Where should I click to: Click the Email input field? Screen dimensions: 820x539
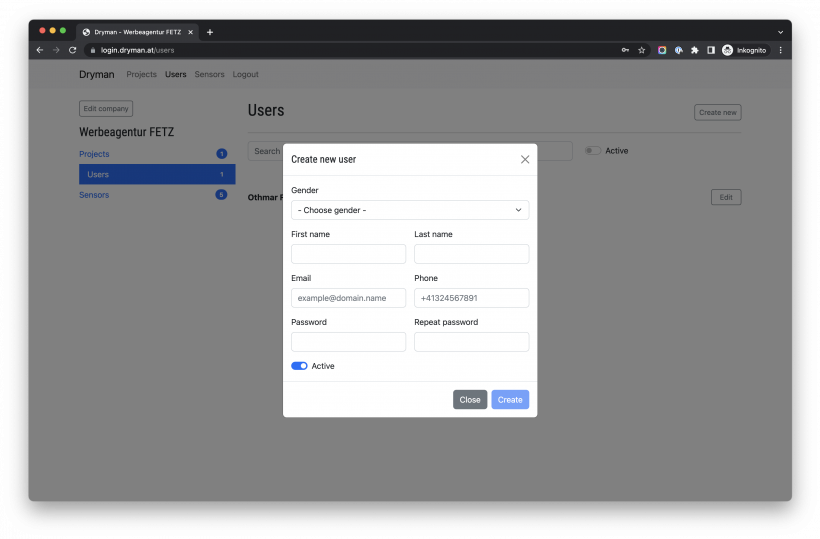click(348, 298)
